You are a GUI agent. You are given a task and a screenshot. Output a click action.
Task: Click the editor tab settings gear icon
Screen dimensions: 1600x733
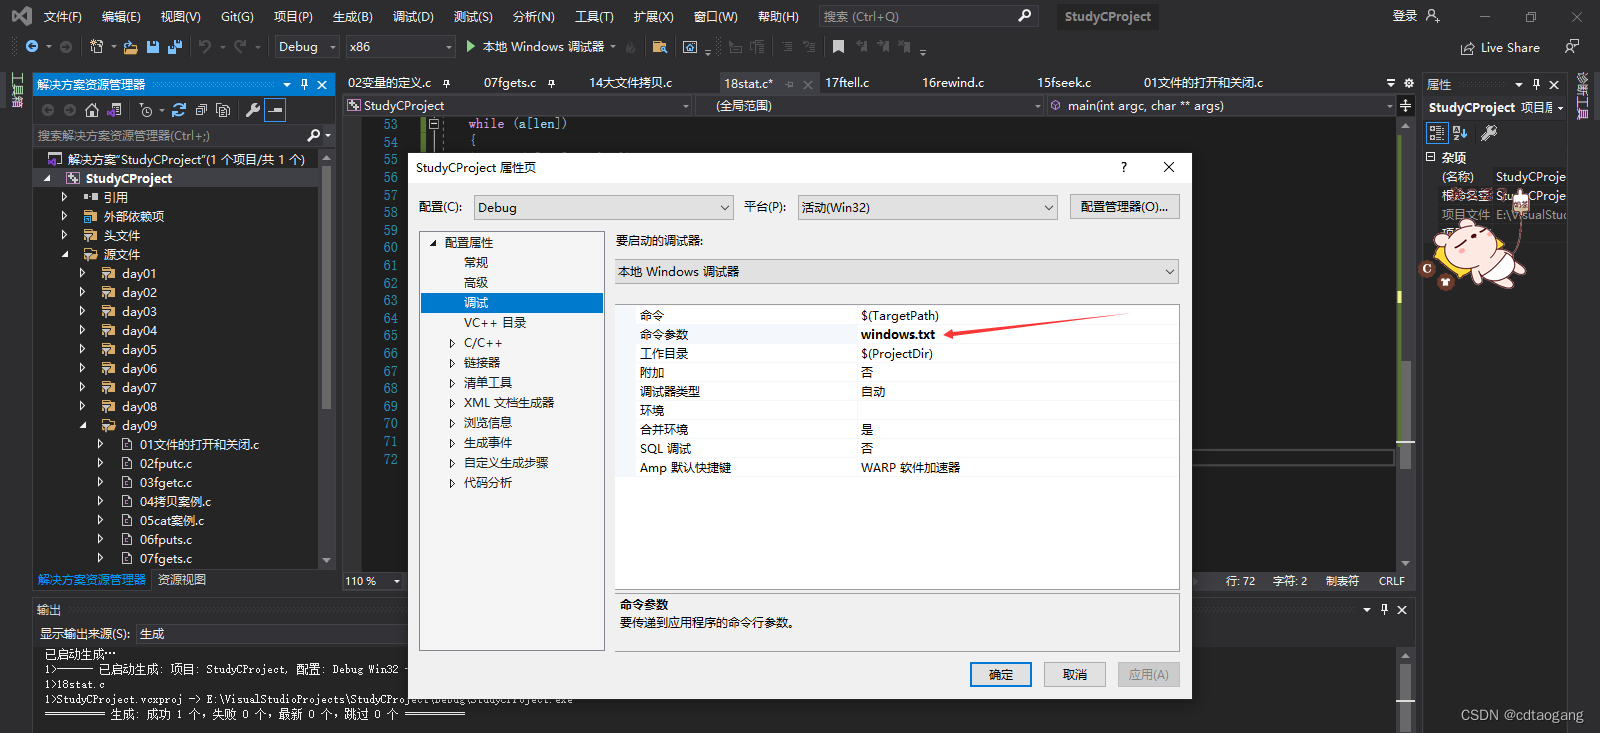click(1409, 83)
